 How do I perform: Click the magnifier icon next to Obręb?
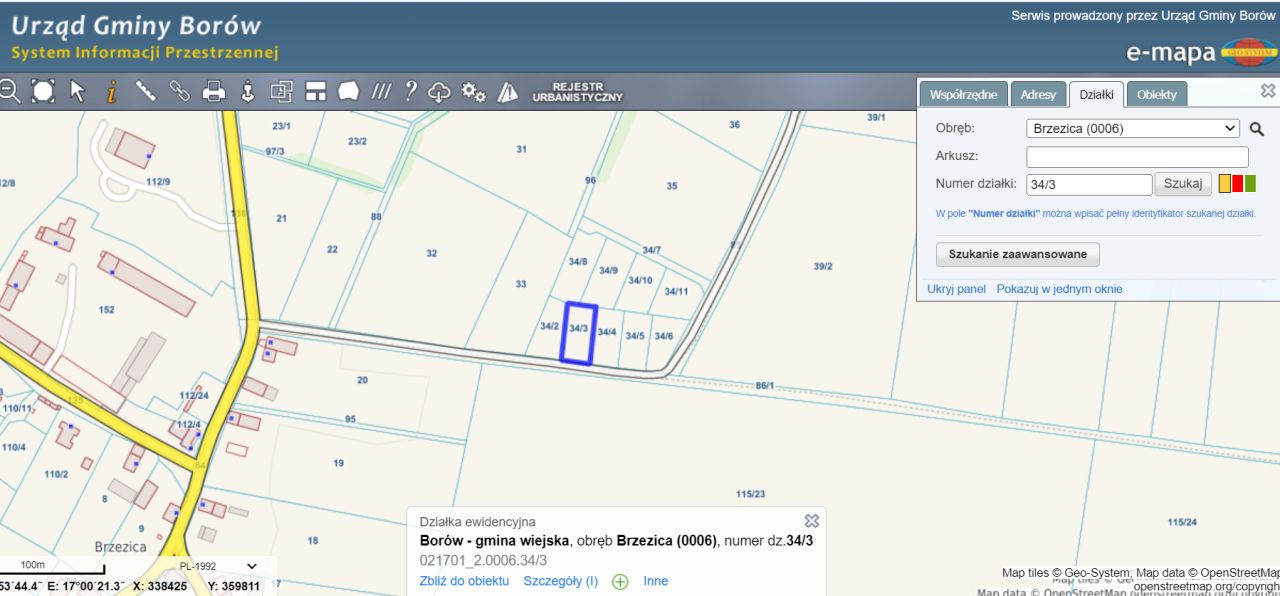point(1257,129)
